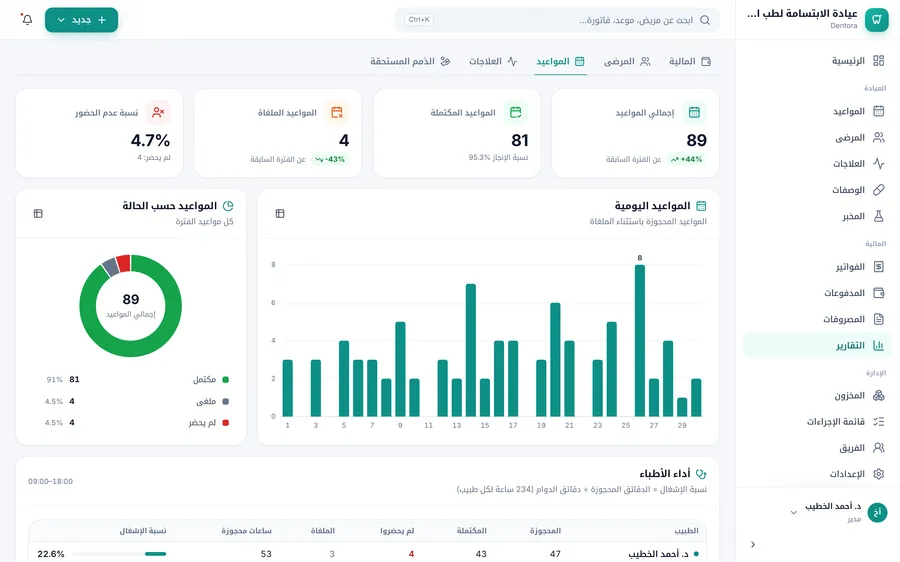Open المخزون page from sidebar
This screenshot has width=900, height=562.
click(x=817, y=395)
